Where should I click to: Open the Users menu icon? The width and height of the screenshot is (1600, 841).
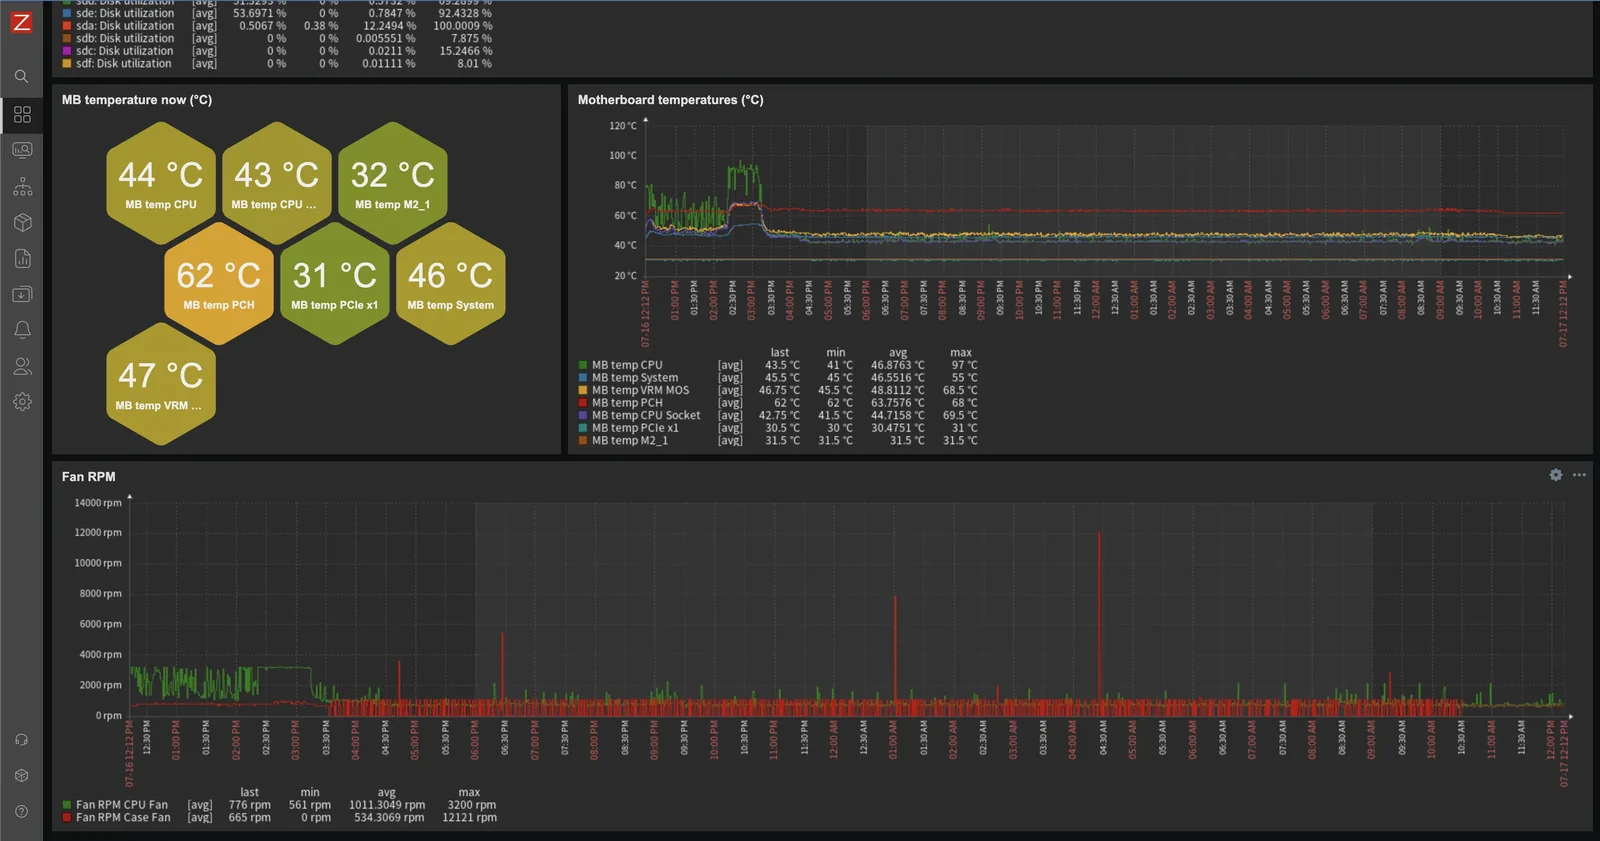click(x=22, y=366)
